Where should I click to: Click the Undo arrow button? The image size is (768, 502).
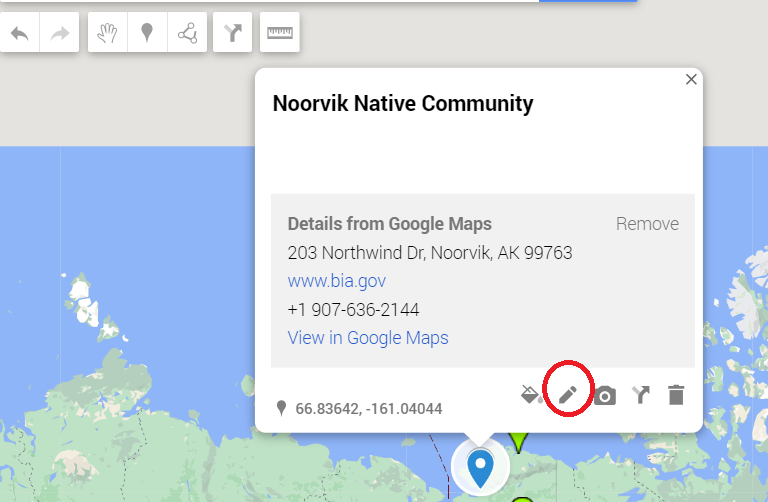pos(20,32)
